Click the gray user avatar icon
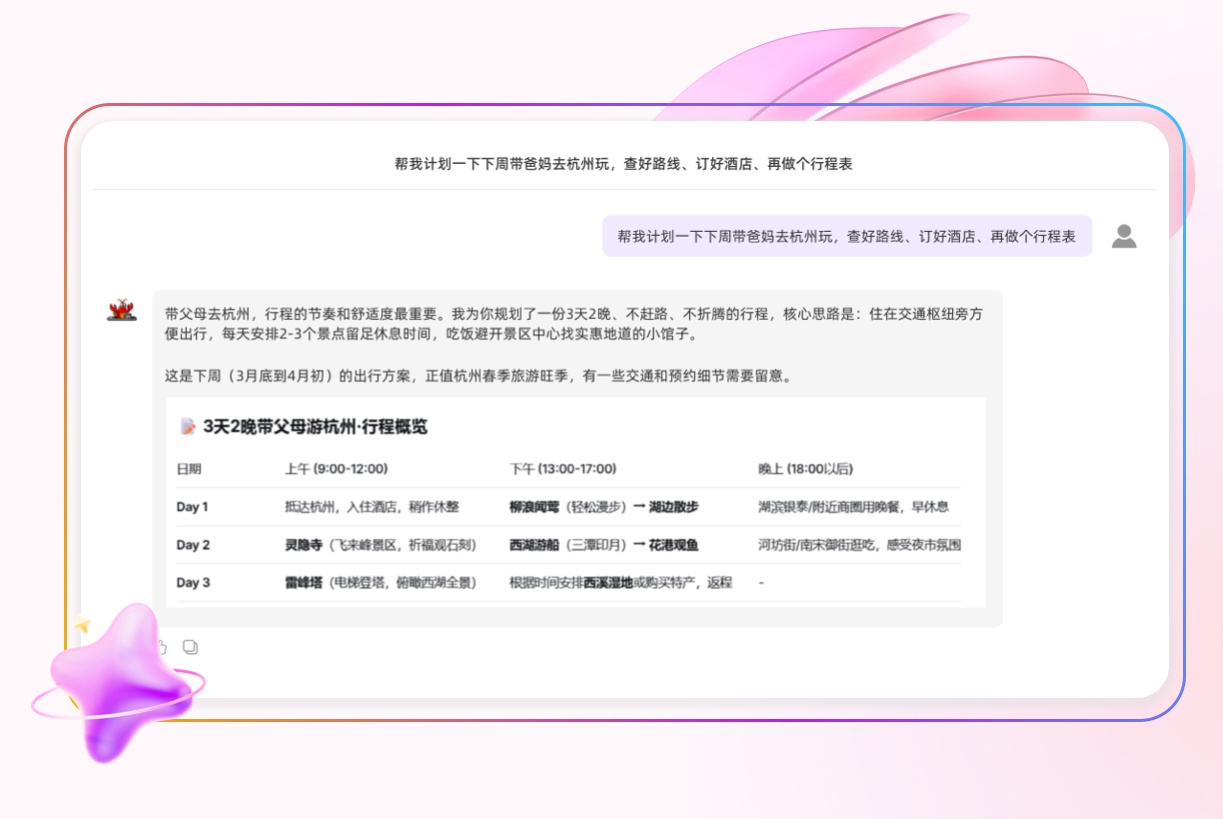The width and height of the screenshot is (1223, 819). (x=1124, y=237)
